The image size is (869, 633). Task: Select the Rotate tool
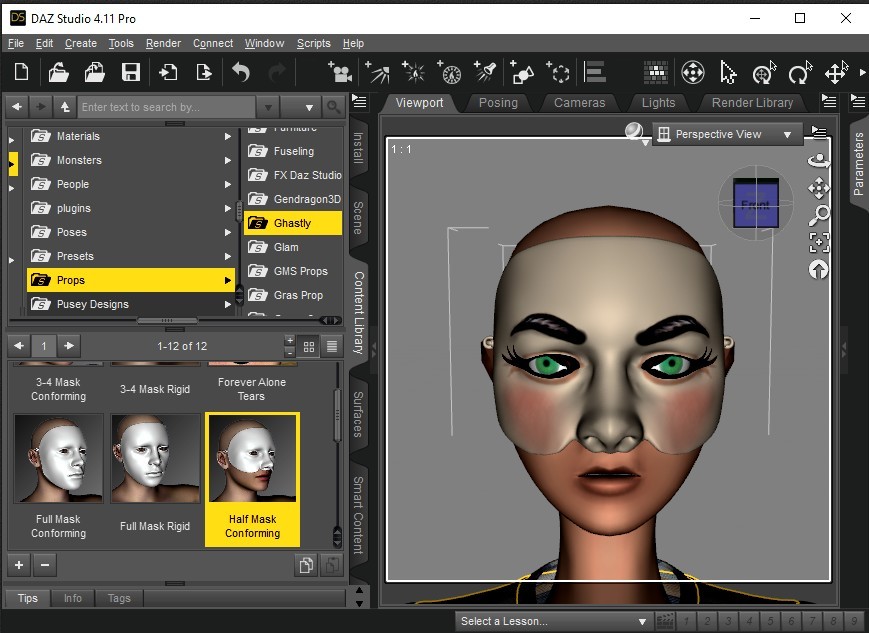[800, 73]
